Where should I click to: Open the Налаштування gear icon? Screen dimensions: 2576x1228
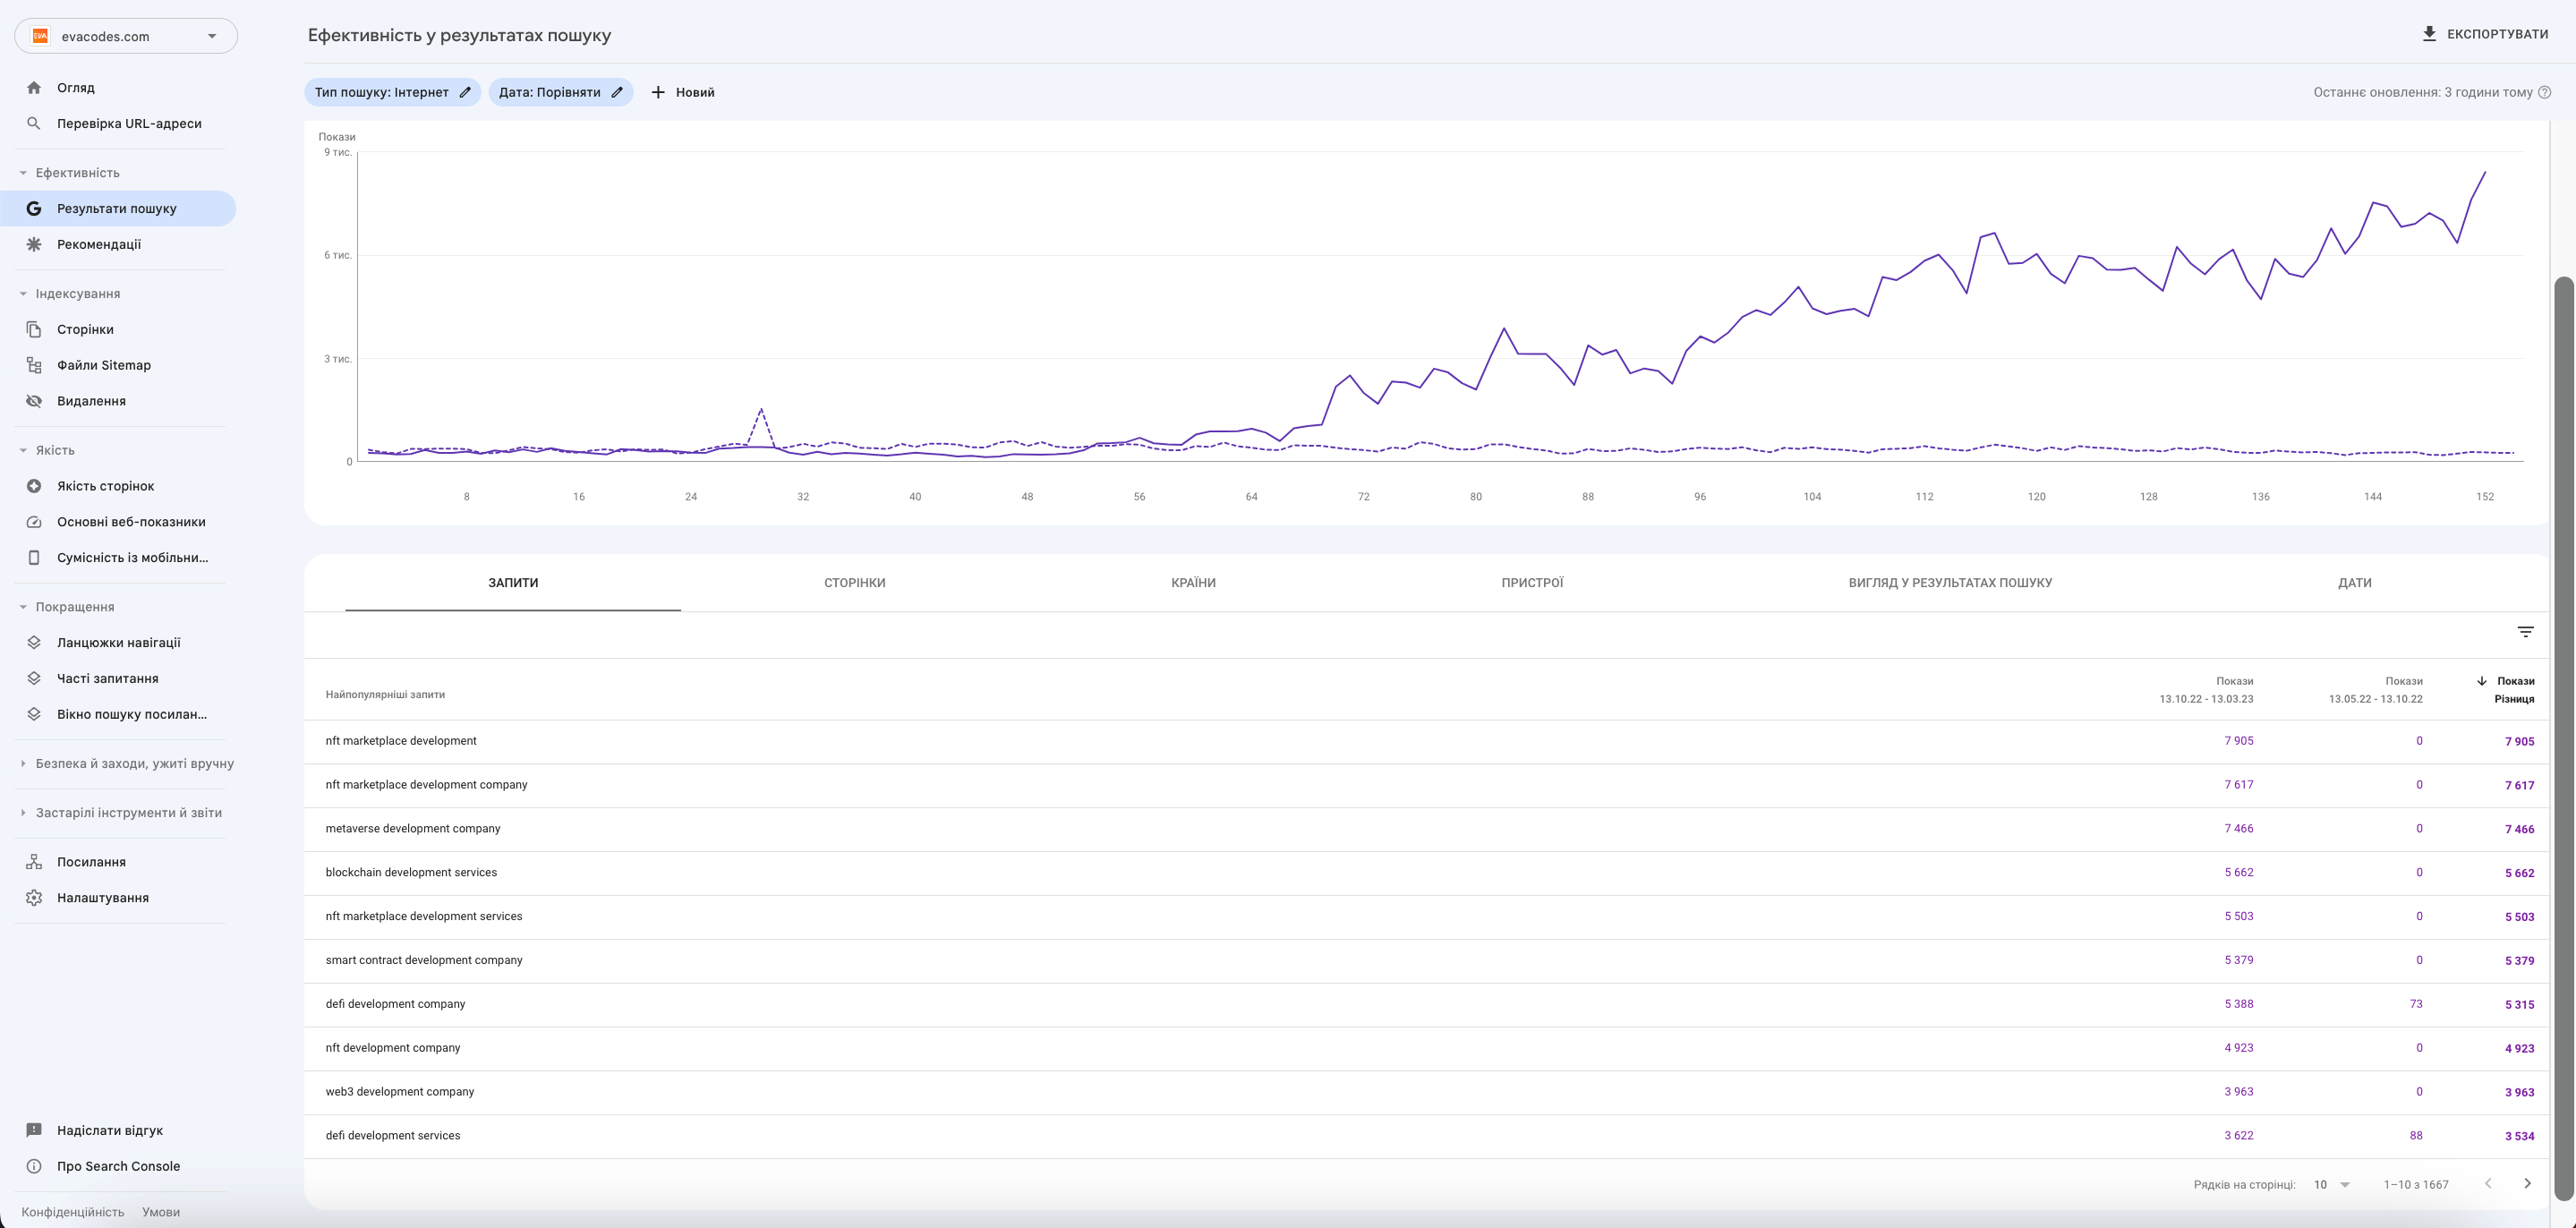click(x=34, y=898)
